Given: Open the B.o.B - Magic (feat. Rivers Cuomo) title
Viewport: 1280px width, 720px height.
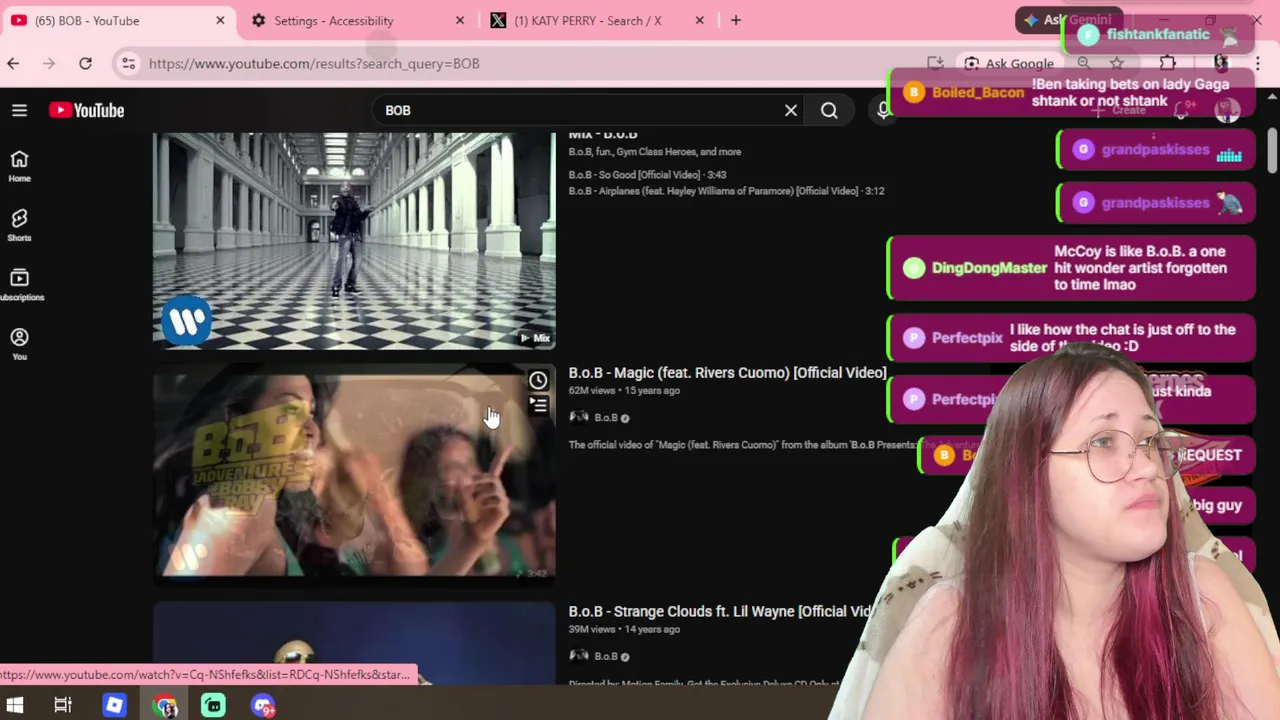Looking at the screenshot, I should click(x=727, y=372).
